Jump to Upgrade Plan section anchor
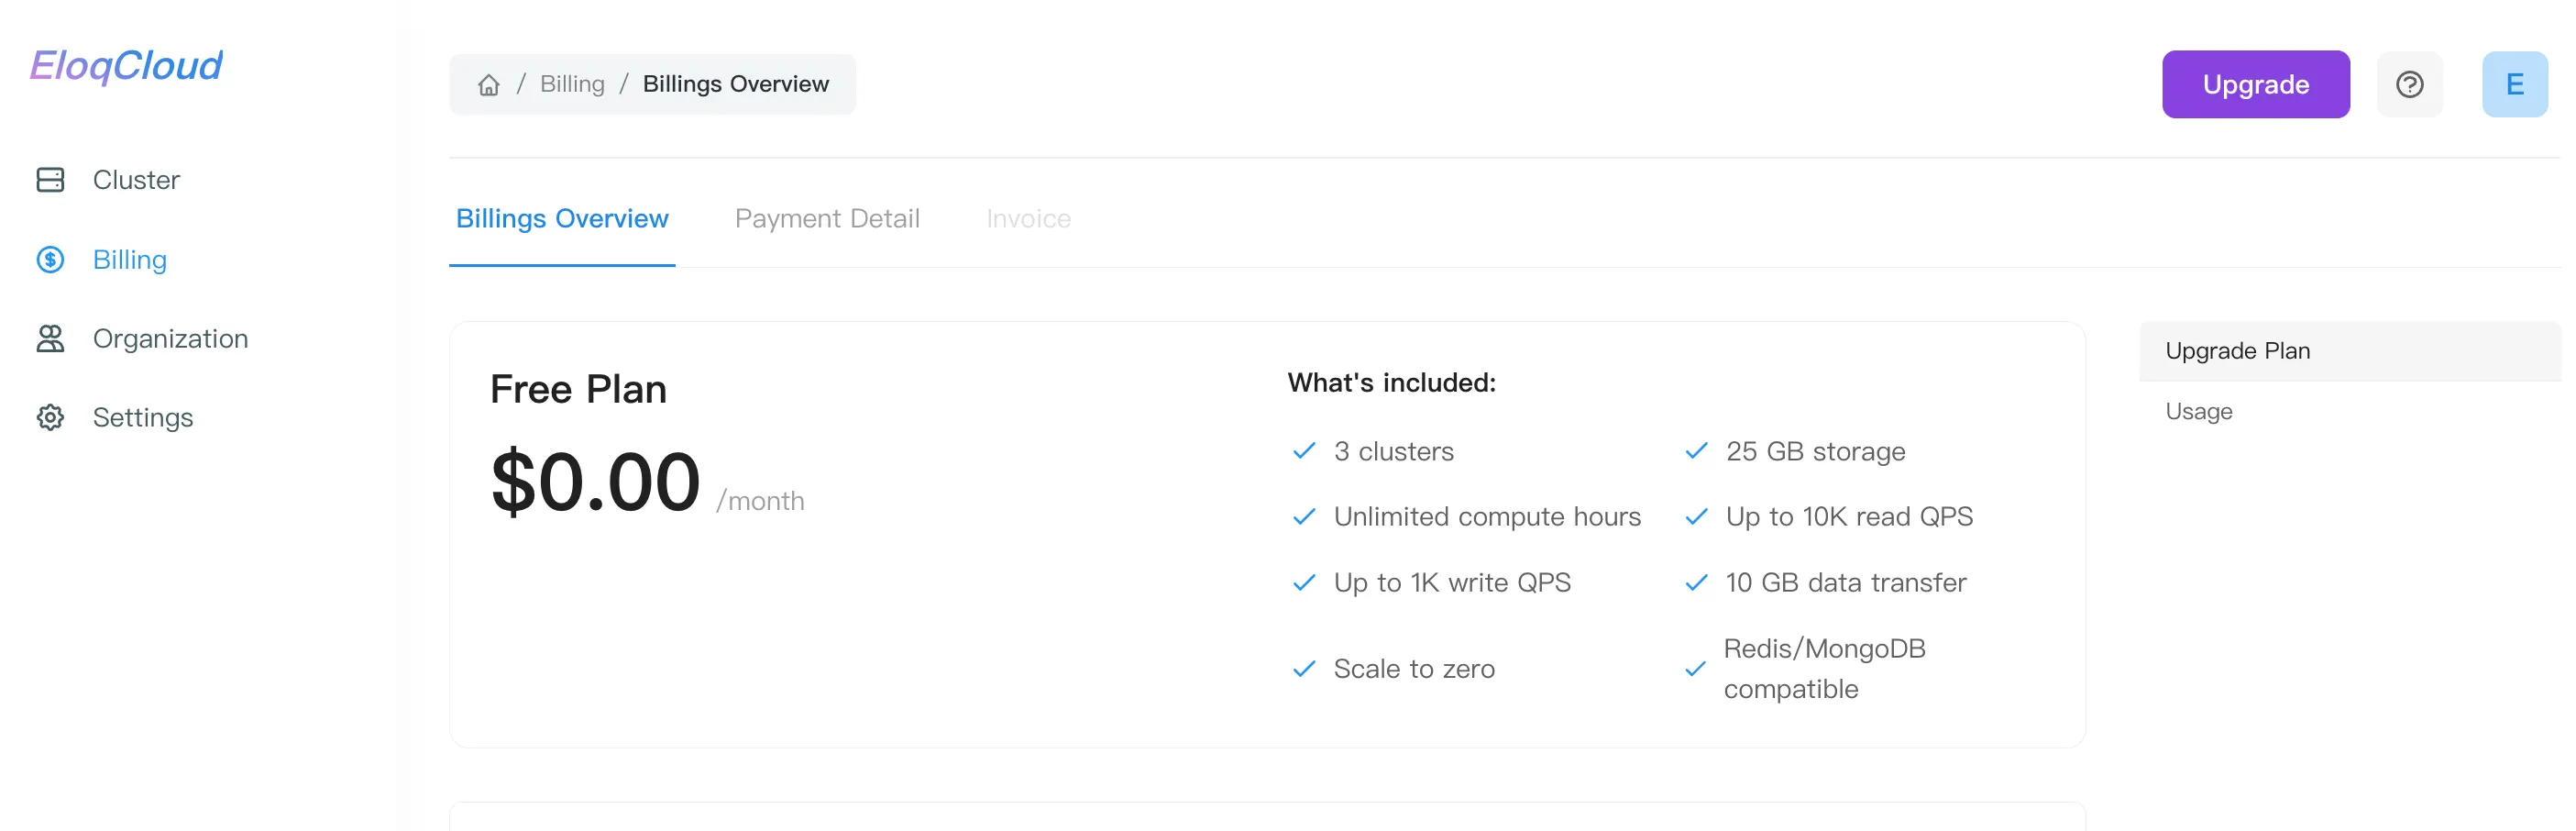This screenshot has width=2576, height=831. pyautogui.click(x=2236, y=352)
